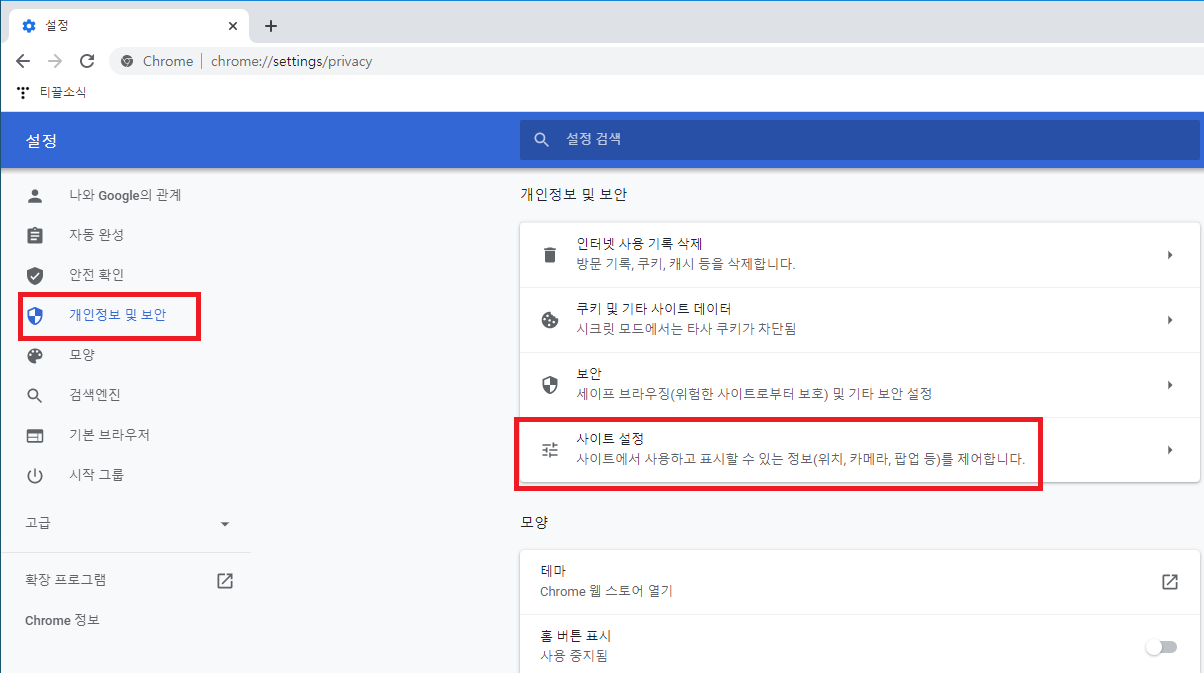Select the 자동 완성 document icon
This screenshot has height=673, width=1204.
point(35,234)
